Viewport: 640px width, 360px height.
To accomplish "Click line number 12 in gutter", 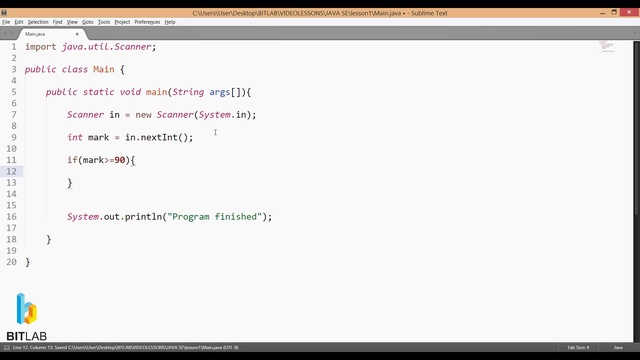I will pyautogui.click(x=11, y=171).
